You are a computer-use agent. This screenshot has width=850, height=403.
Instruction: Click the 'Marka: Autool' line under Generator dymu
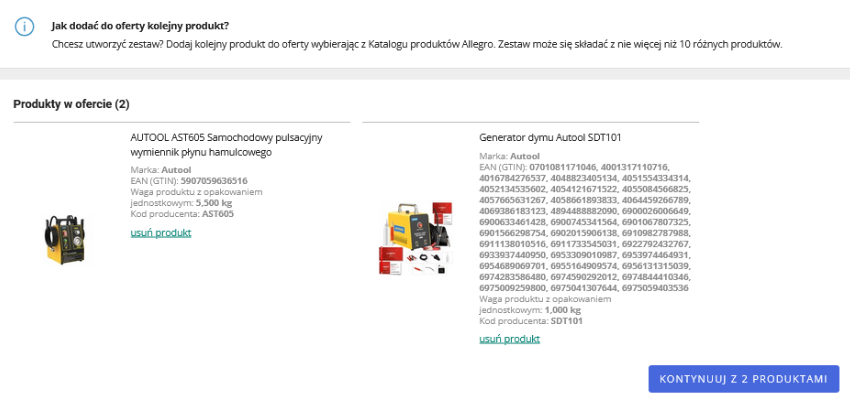(x=510, y=156)
